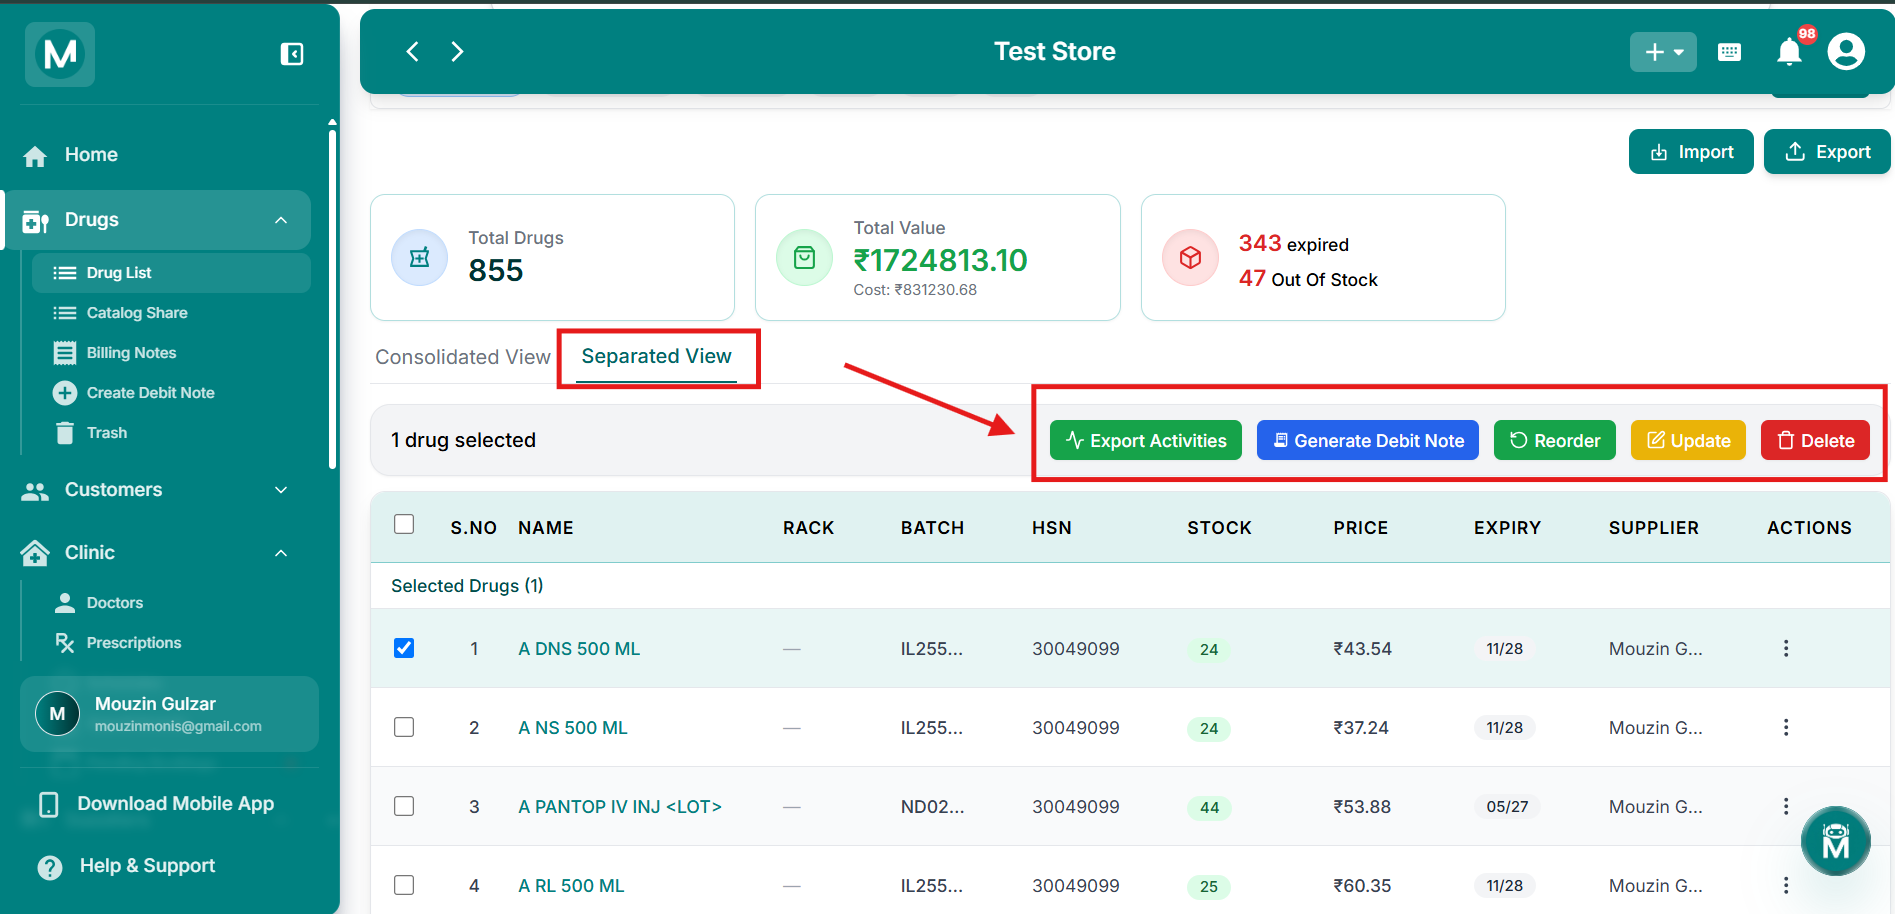Screen dimensions: 1895x914
Task: Click the Download Mobile App phone icon
Action: pyautogui.click(x=48, y=805)
